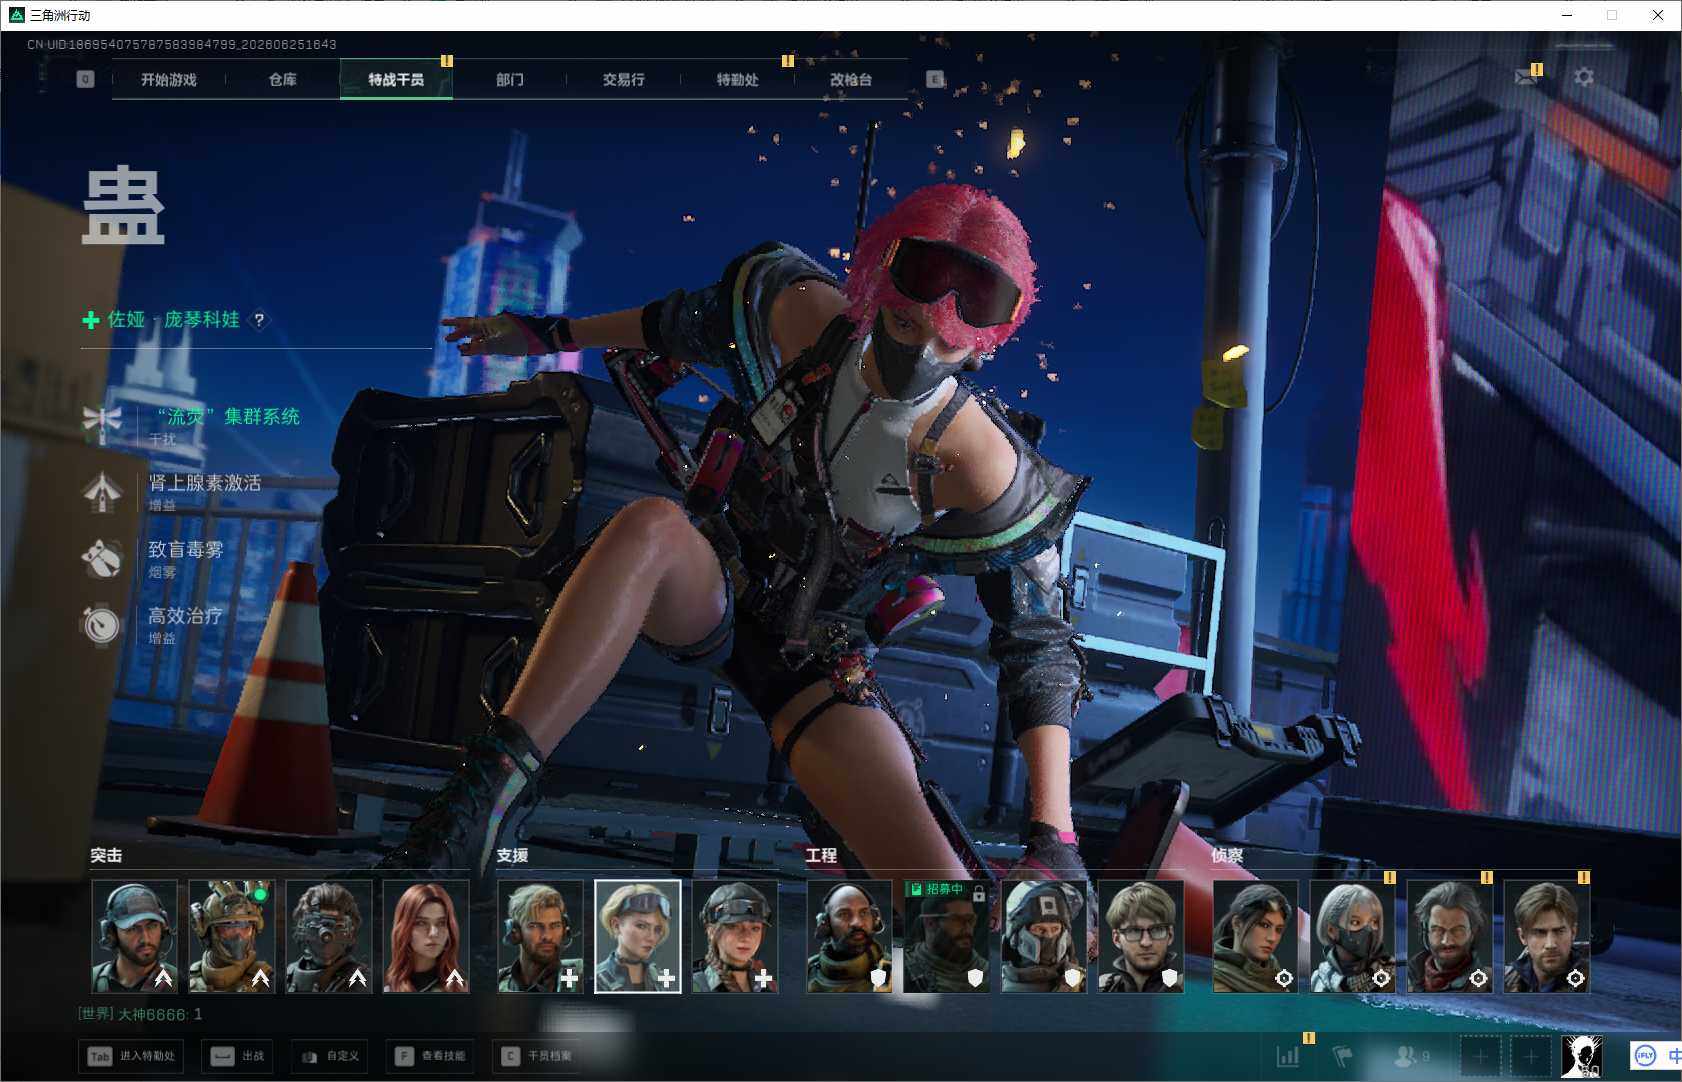Click the 高效治疗 skill name text
Viewport: 1682px width, 1082px height.
click(186, 616)
